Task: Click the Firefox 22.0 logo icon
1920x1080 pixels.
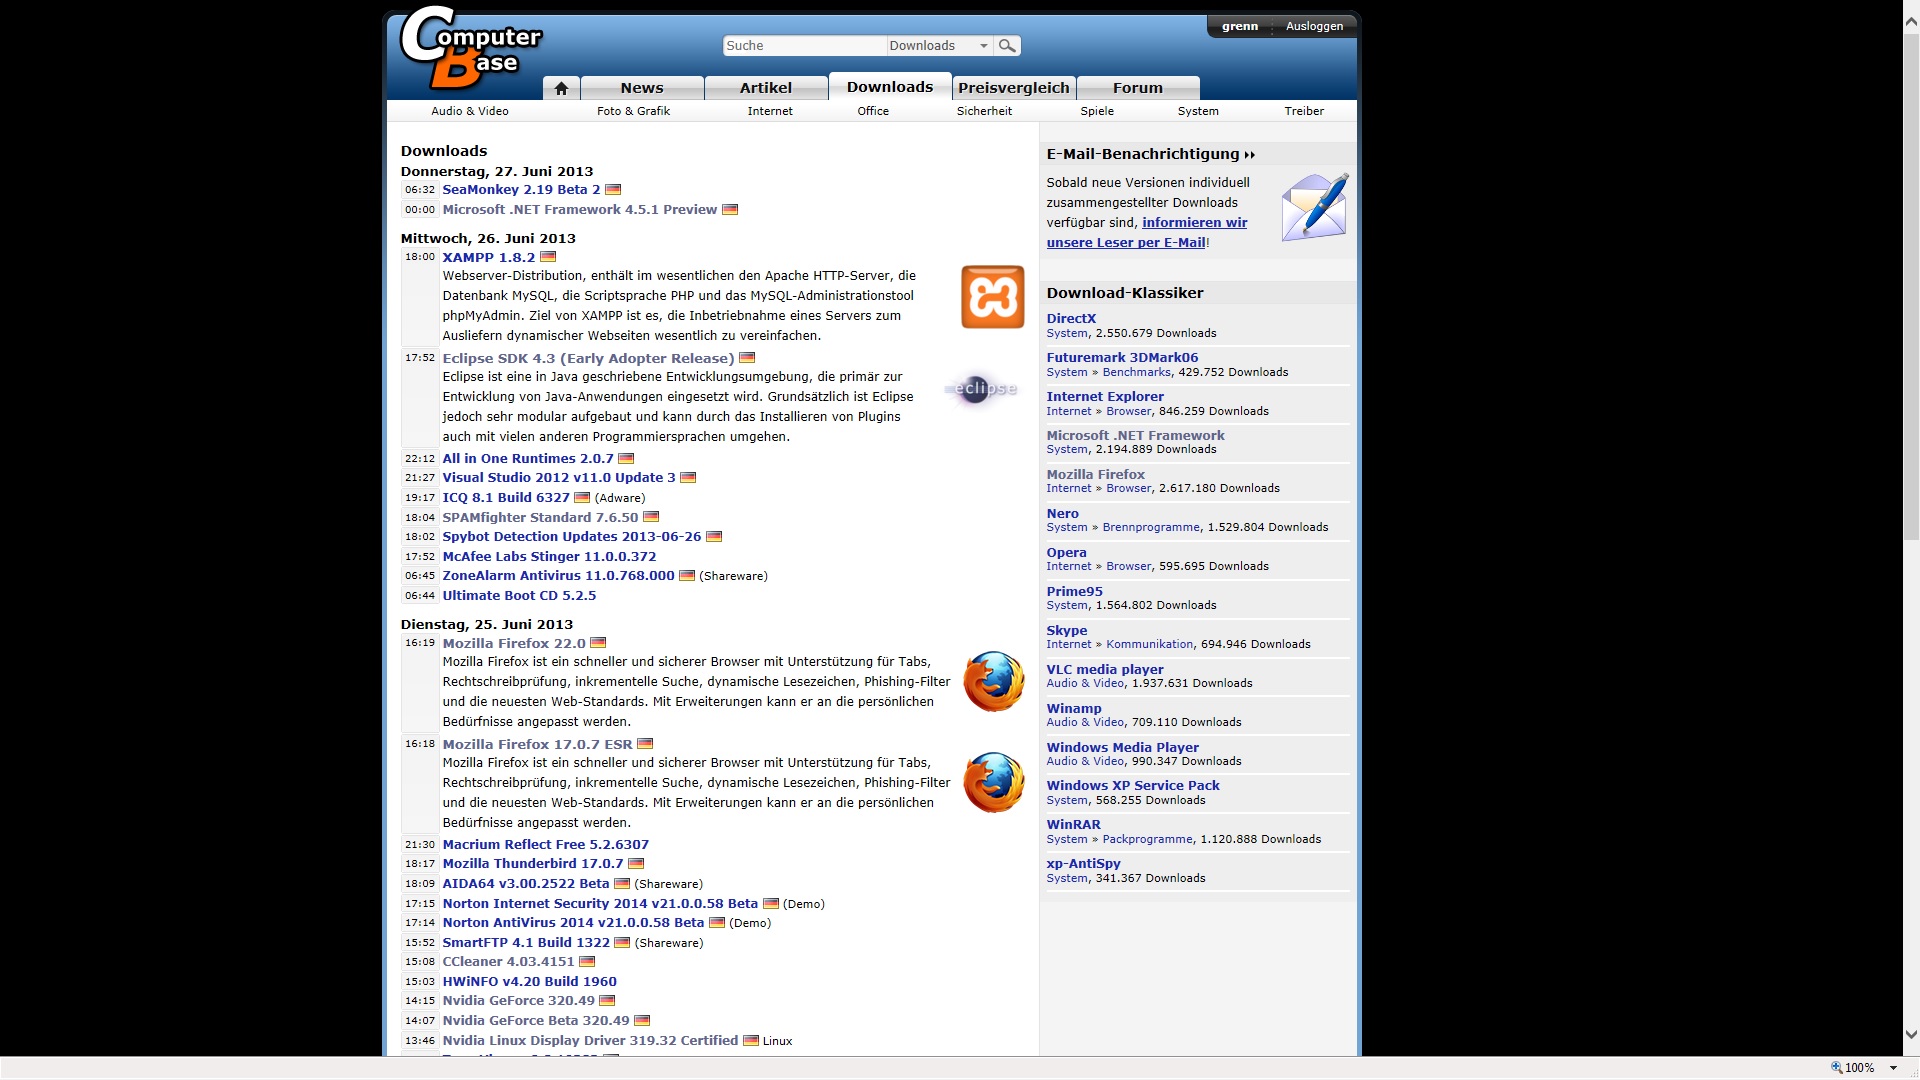Action: [993, 682]
